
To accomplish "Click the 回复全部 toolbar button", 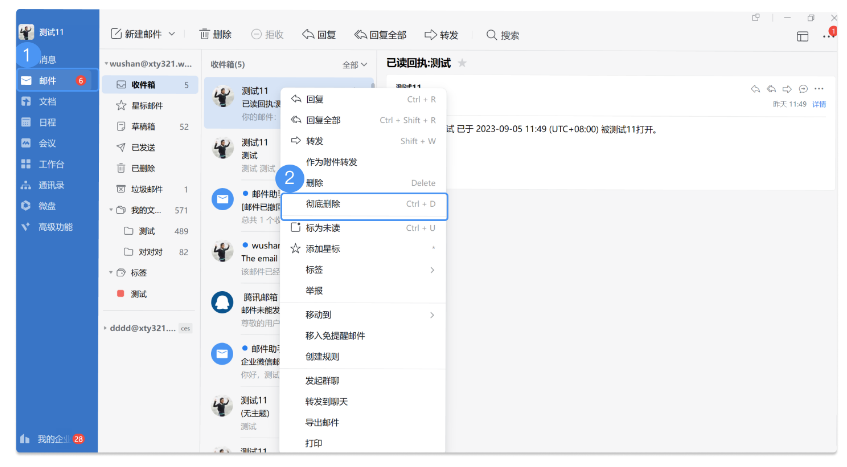I will pyautogui.click(x=380, y=35).
